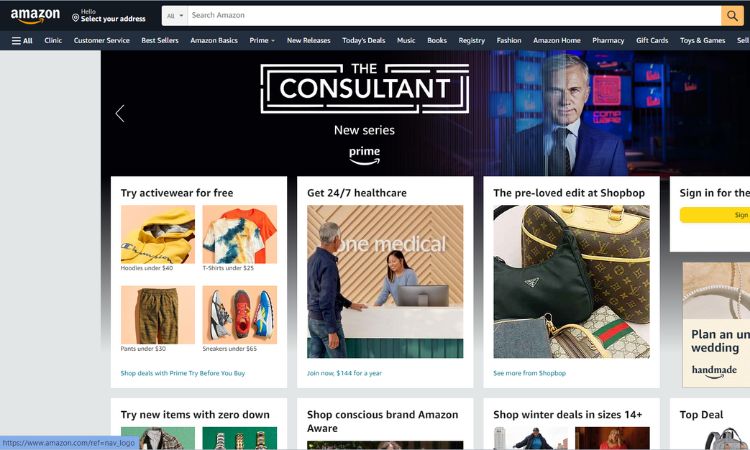The width and height of the screenshot is (750, 450).
Task: Click the yellow Sign in button
Action: (x=715, y=215)
